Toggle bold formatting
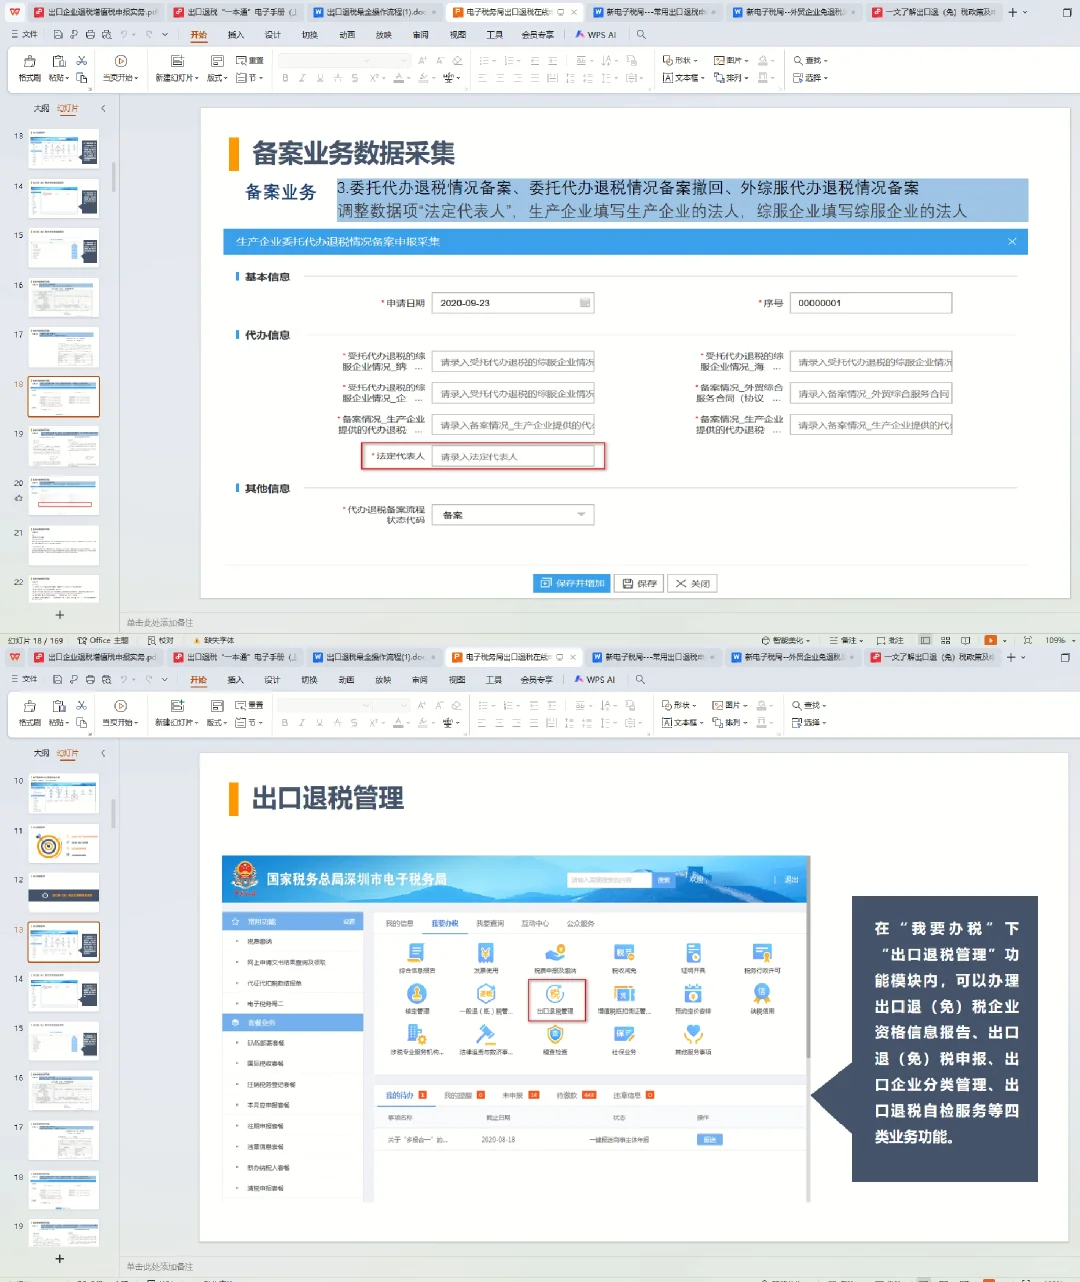The image size is (1080, 1282). click(286, 78)
